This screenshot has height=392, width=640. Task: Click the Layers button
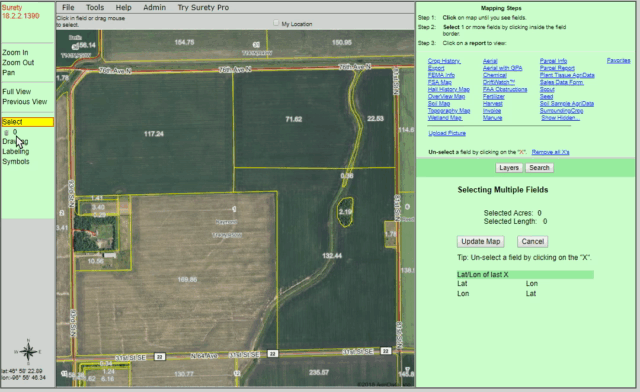point(509,168)
